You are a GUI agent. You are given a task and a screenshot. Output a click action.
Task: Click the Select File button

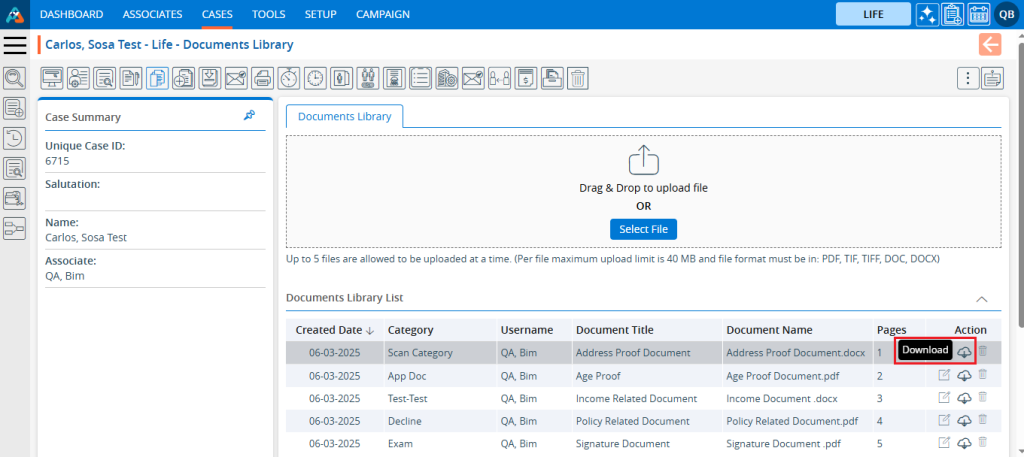point(643,230)
